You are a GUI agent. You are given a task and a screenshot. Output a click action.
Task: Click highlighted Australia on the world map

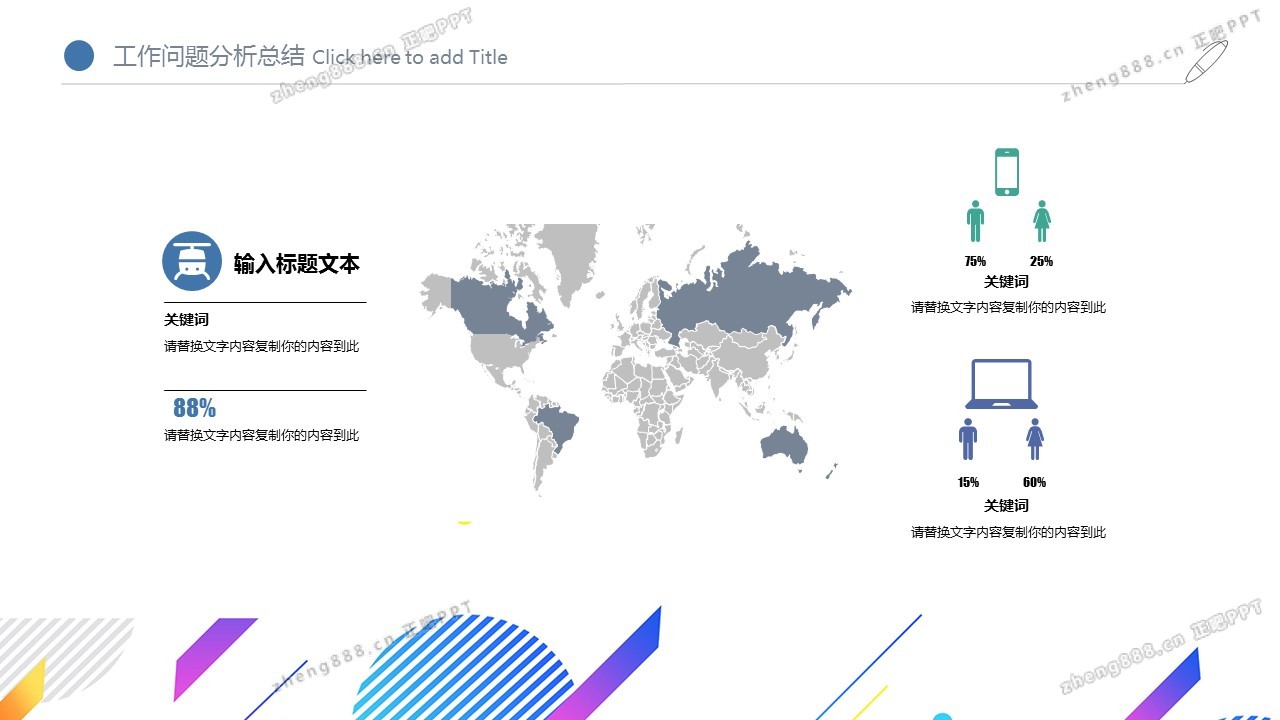pos(783,445)
